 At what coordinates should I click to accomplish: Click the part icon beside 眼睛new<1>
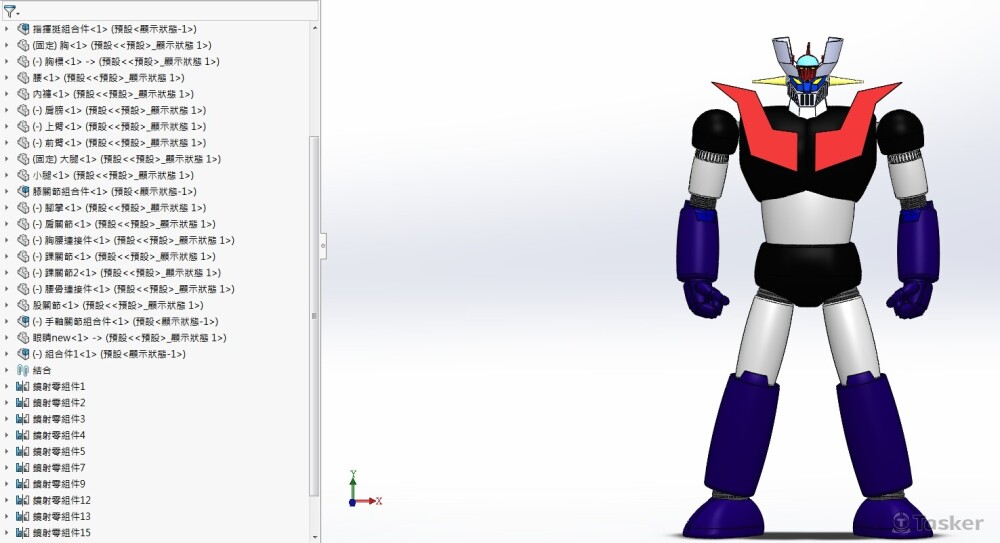(x=24, y=338)
